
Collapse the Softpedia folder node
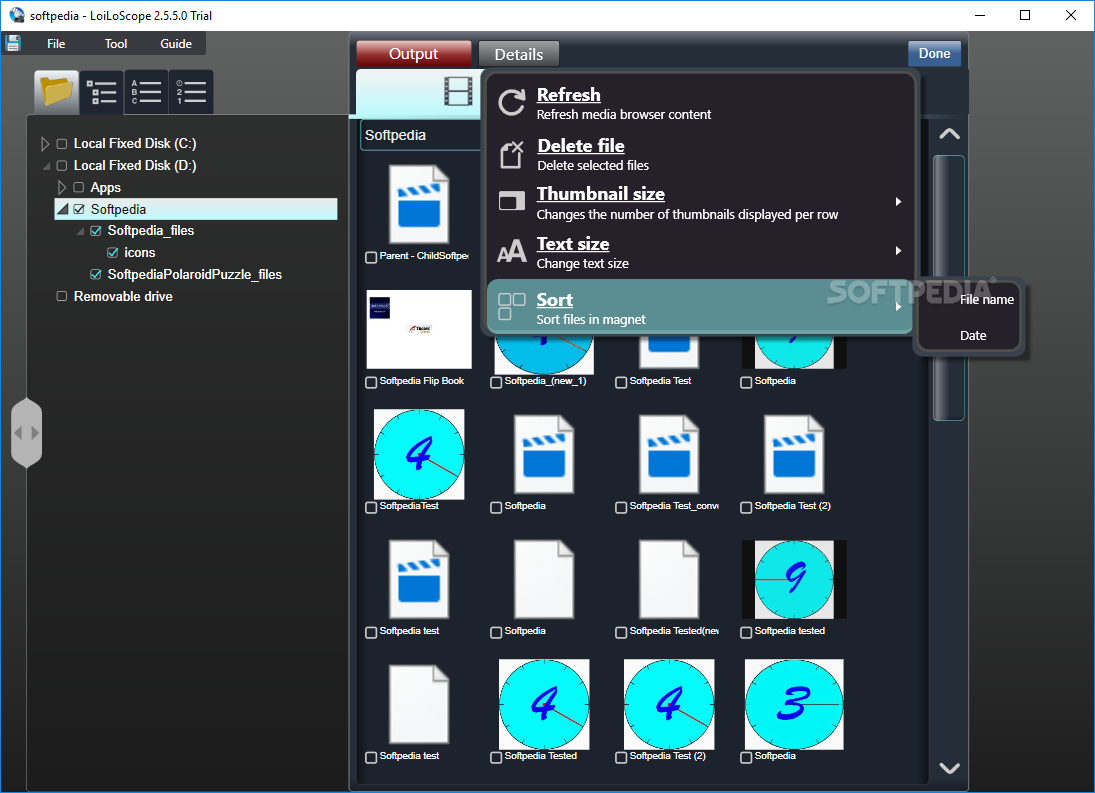pyautogui.click(x=63, y=209)
